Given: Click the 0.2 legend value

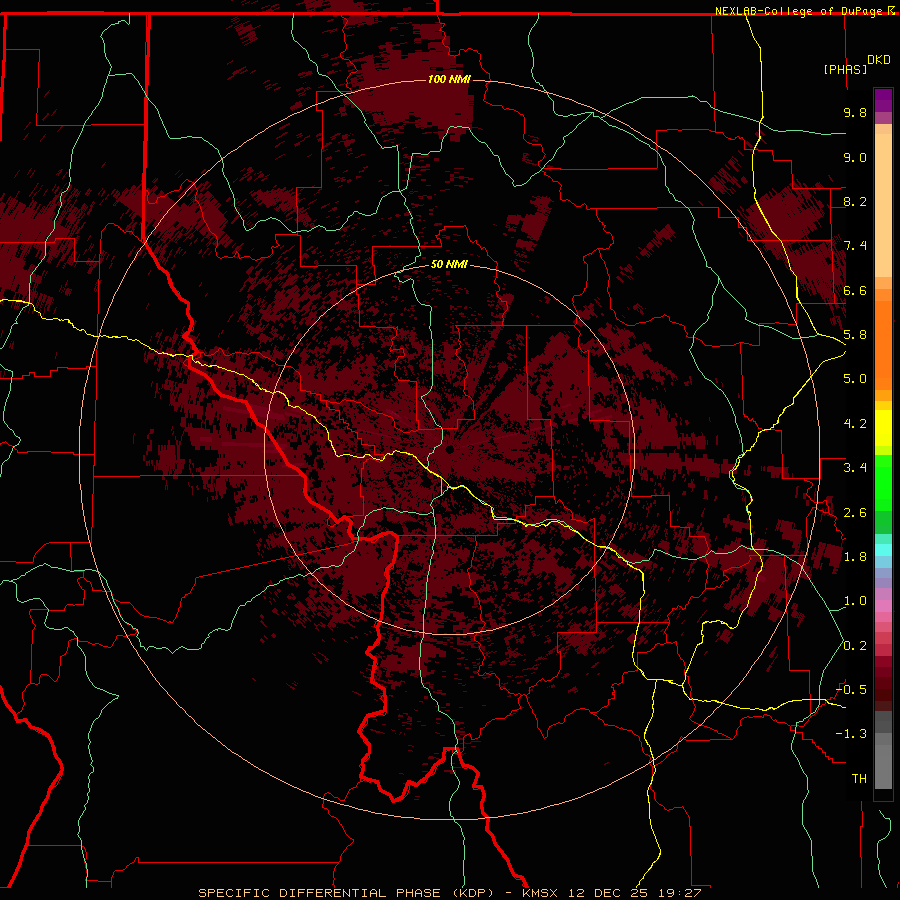Looking at the screenshot, I should click(855, 646).
